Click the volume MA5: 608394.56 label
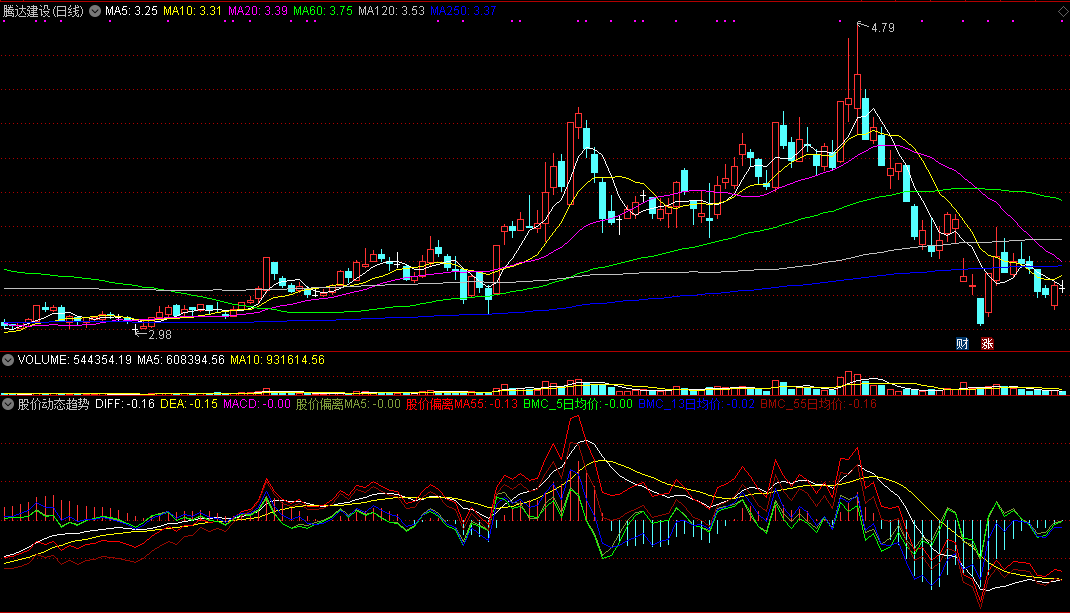Image resolution: width=1070 pixels, height=613 pixels. pos(181,360)
